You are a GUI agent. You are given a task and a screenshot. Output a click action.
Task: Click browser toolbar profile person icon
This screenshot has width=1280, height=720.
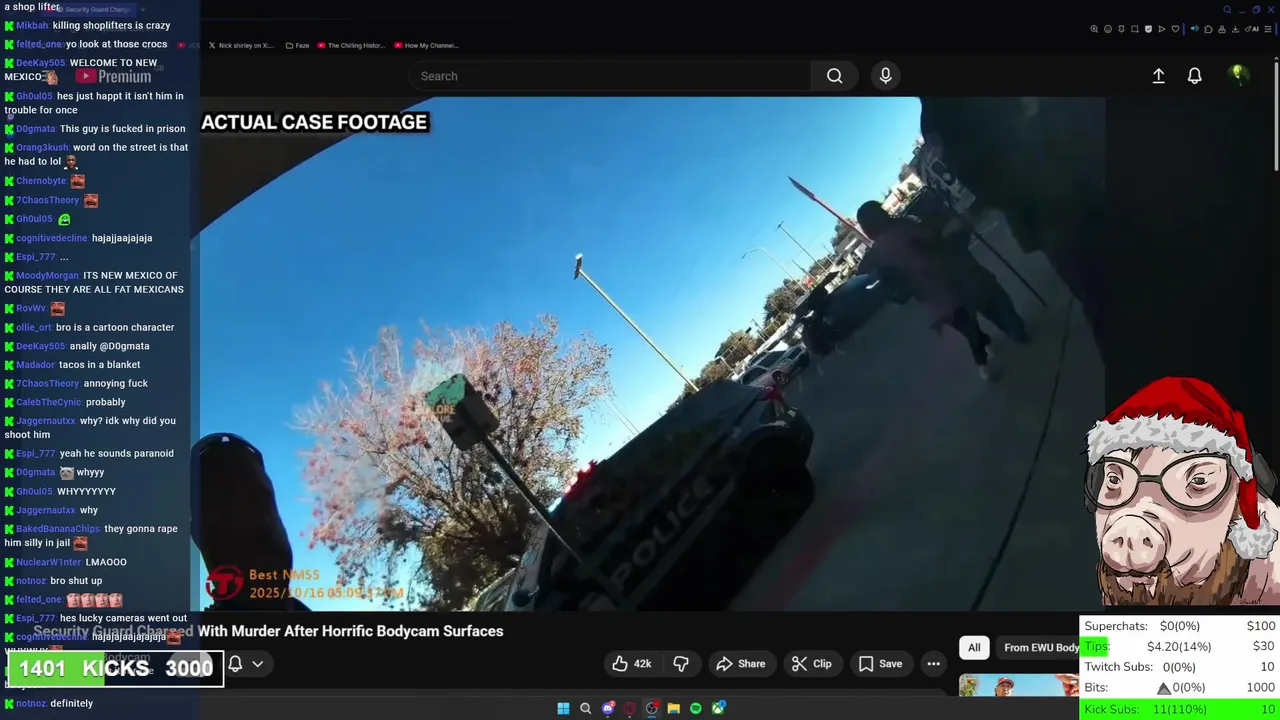point(1222,29)
